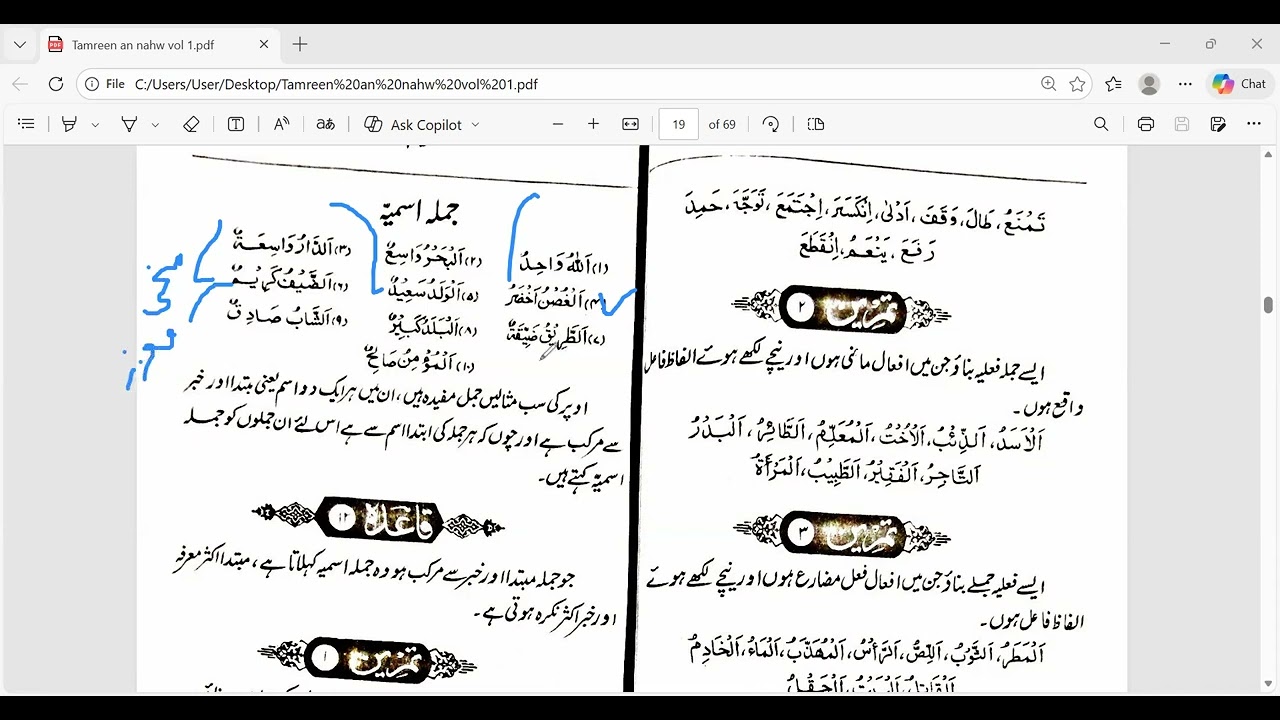Select the Tamreen an nahw vol 1.pdf tab
Image resolution: width=1280 pixels, height=720 pixels.
coord(158,45)
